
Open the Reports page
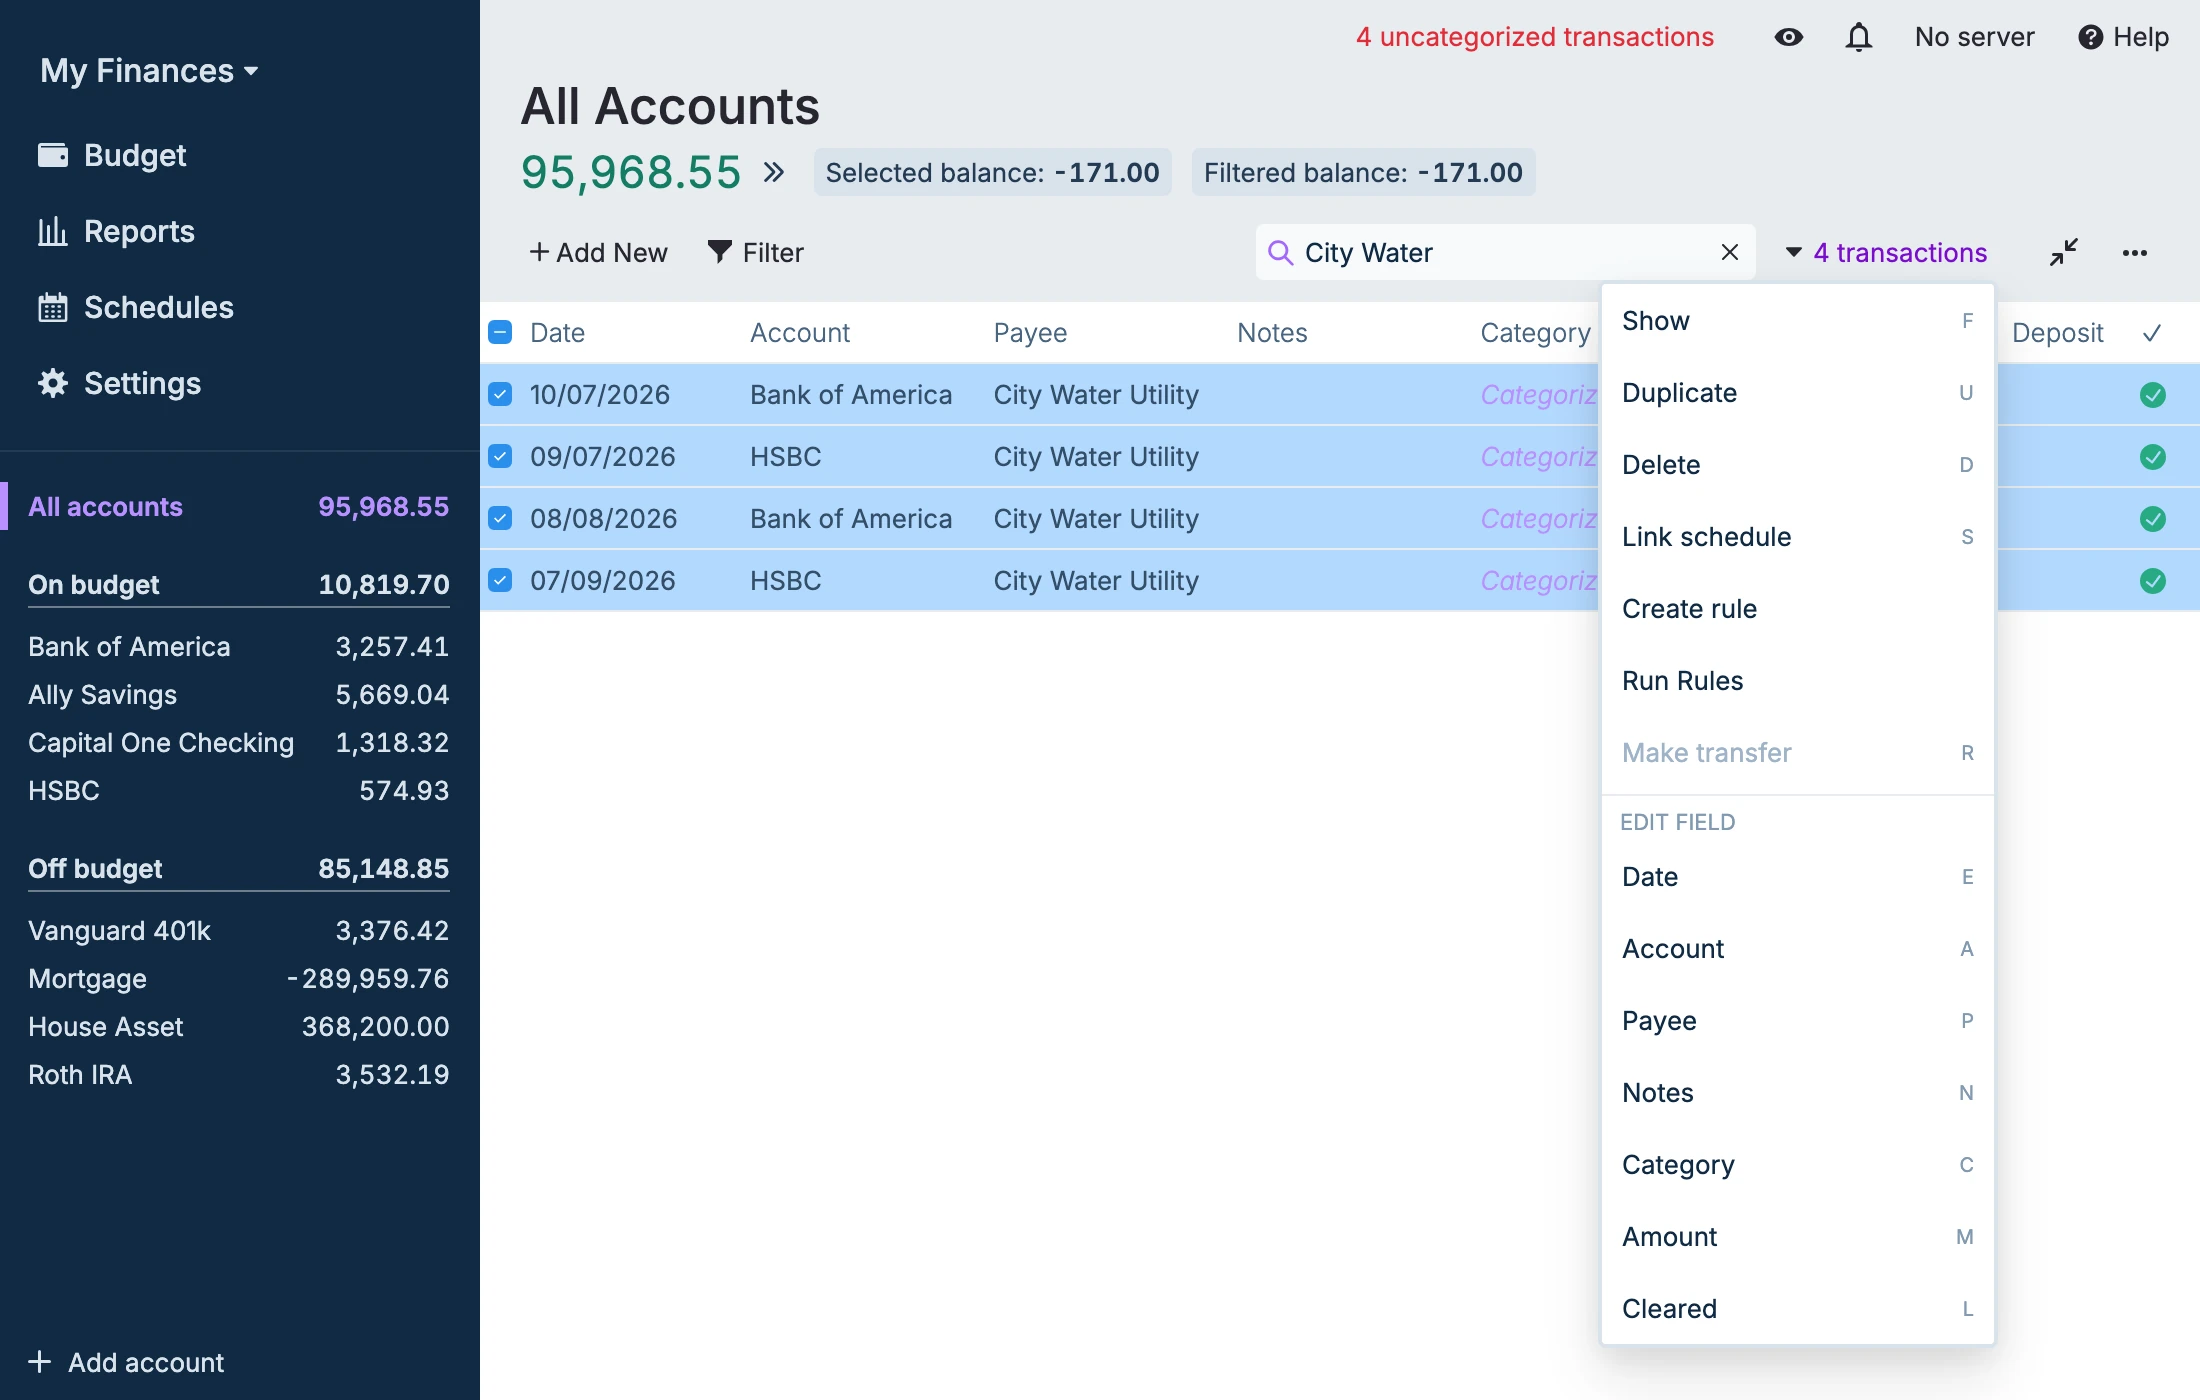click(116, 231)
